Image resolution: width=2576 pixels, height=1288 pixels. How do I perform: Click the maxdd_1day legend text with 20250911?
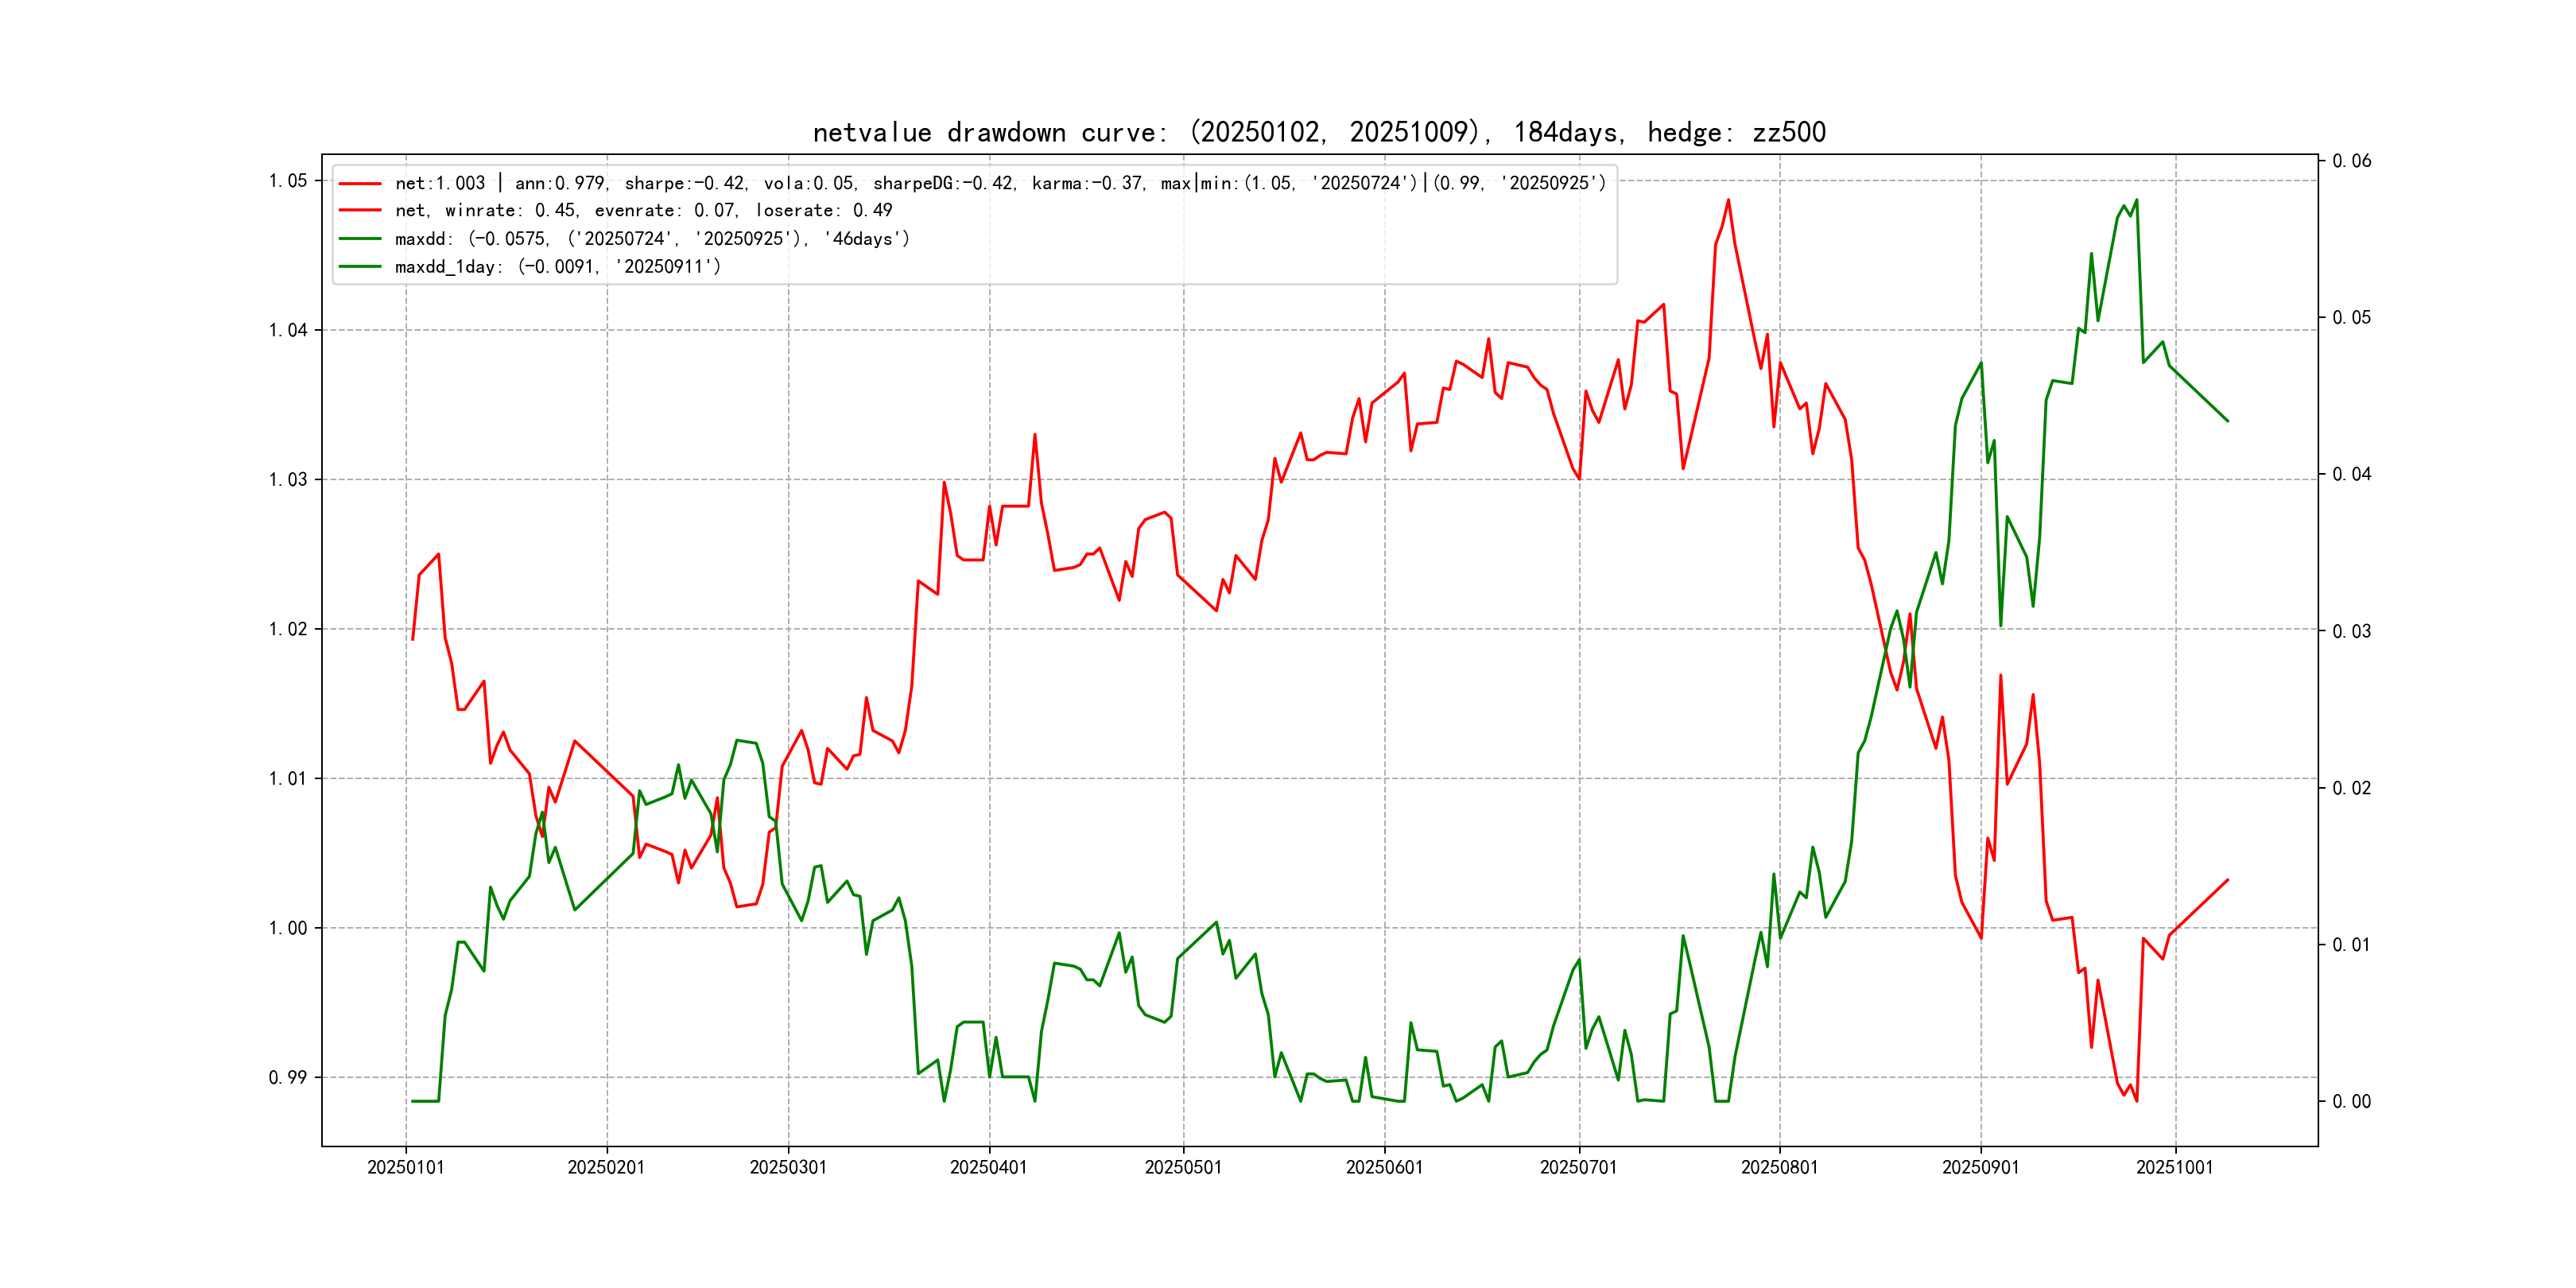(x=557, y=267)
